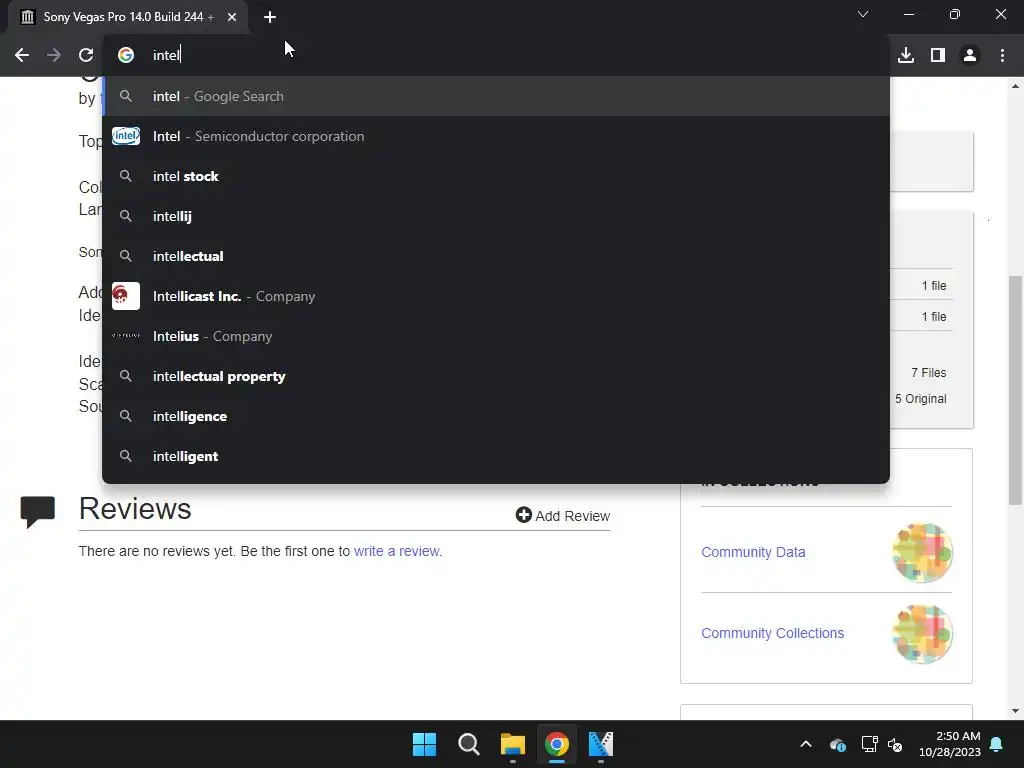Screen dimensions: 1024x768
Task: Click the Chrome taskbar icon
Action: click(x=557, y=744)
